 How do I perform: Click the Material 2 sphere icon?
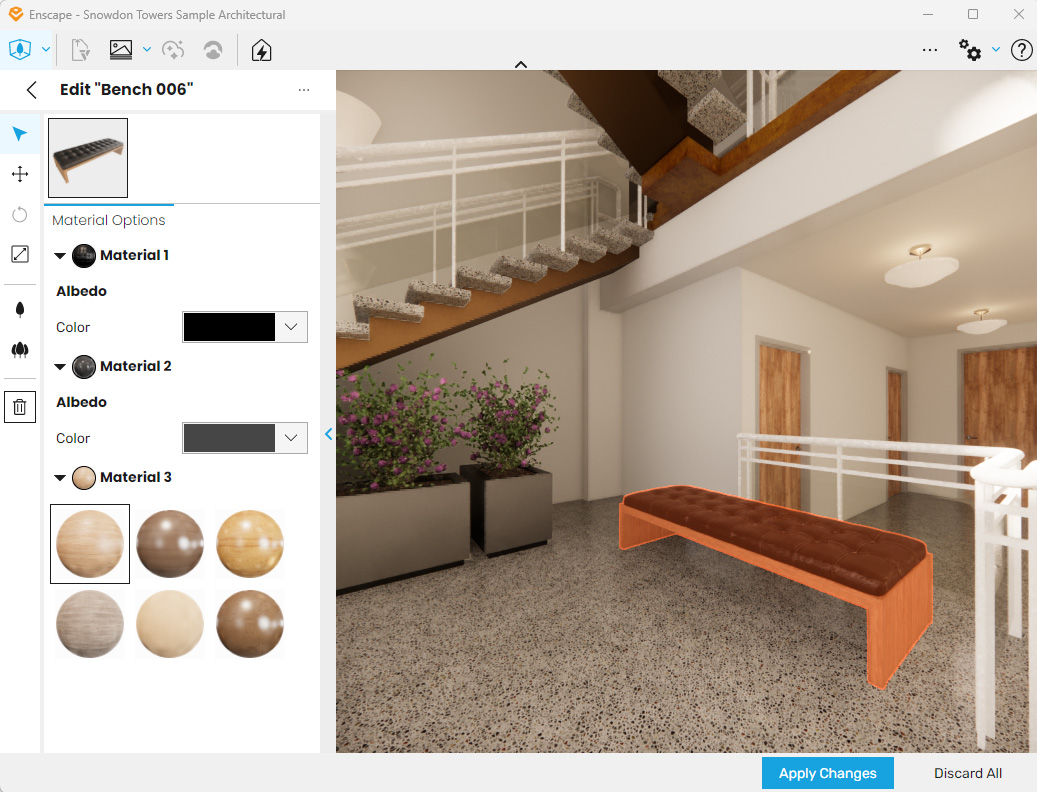(x=84, y=367)
